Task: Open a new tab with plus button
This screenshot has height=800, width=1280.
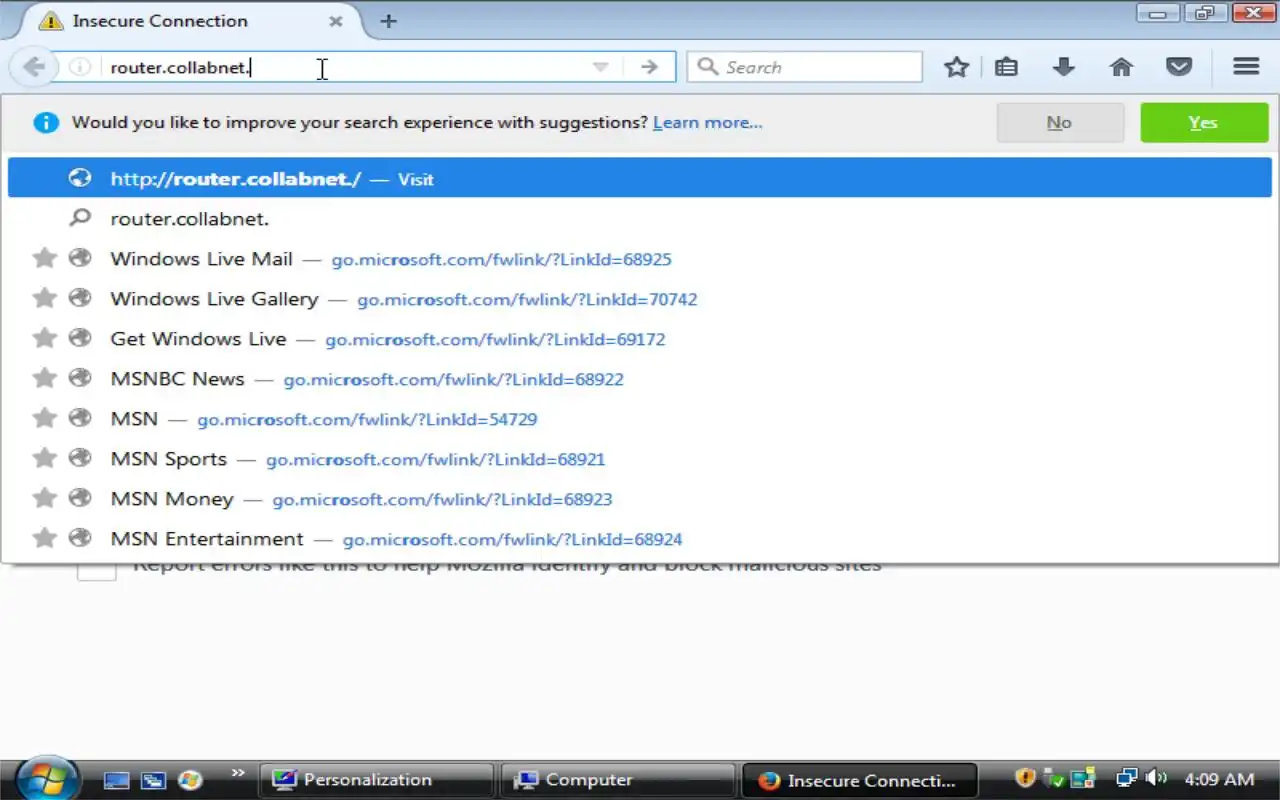Action: coord(389,20)
